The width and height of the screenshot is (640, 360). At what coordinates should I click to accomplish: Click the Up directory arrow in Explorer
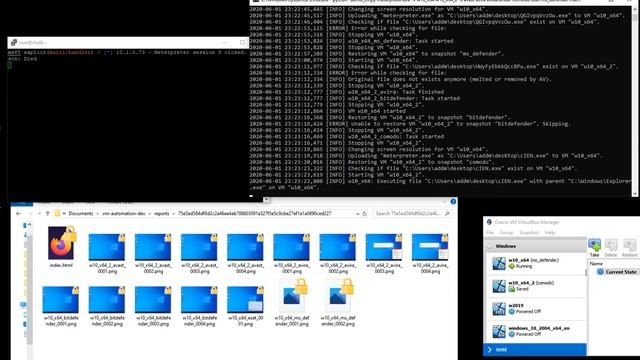click(48, 213)
